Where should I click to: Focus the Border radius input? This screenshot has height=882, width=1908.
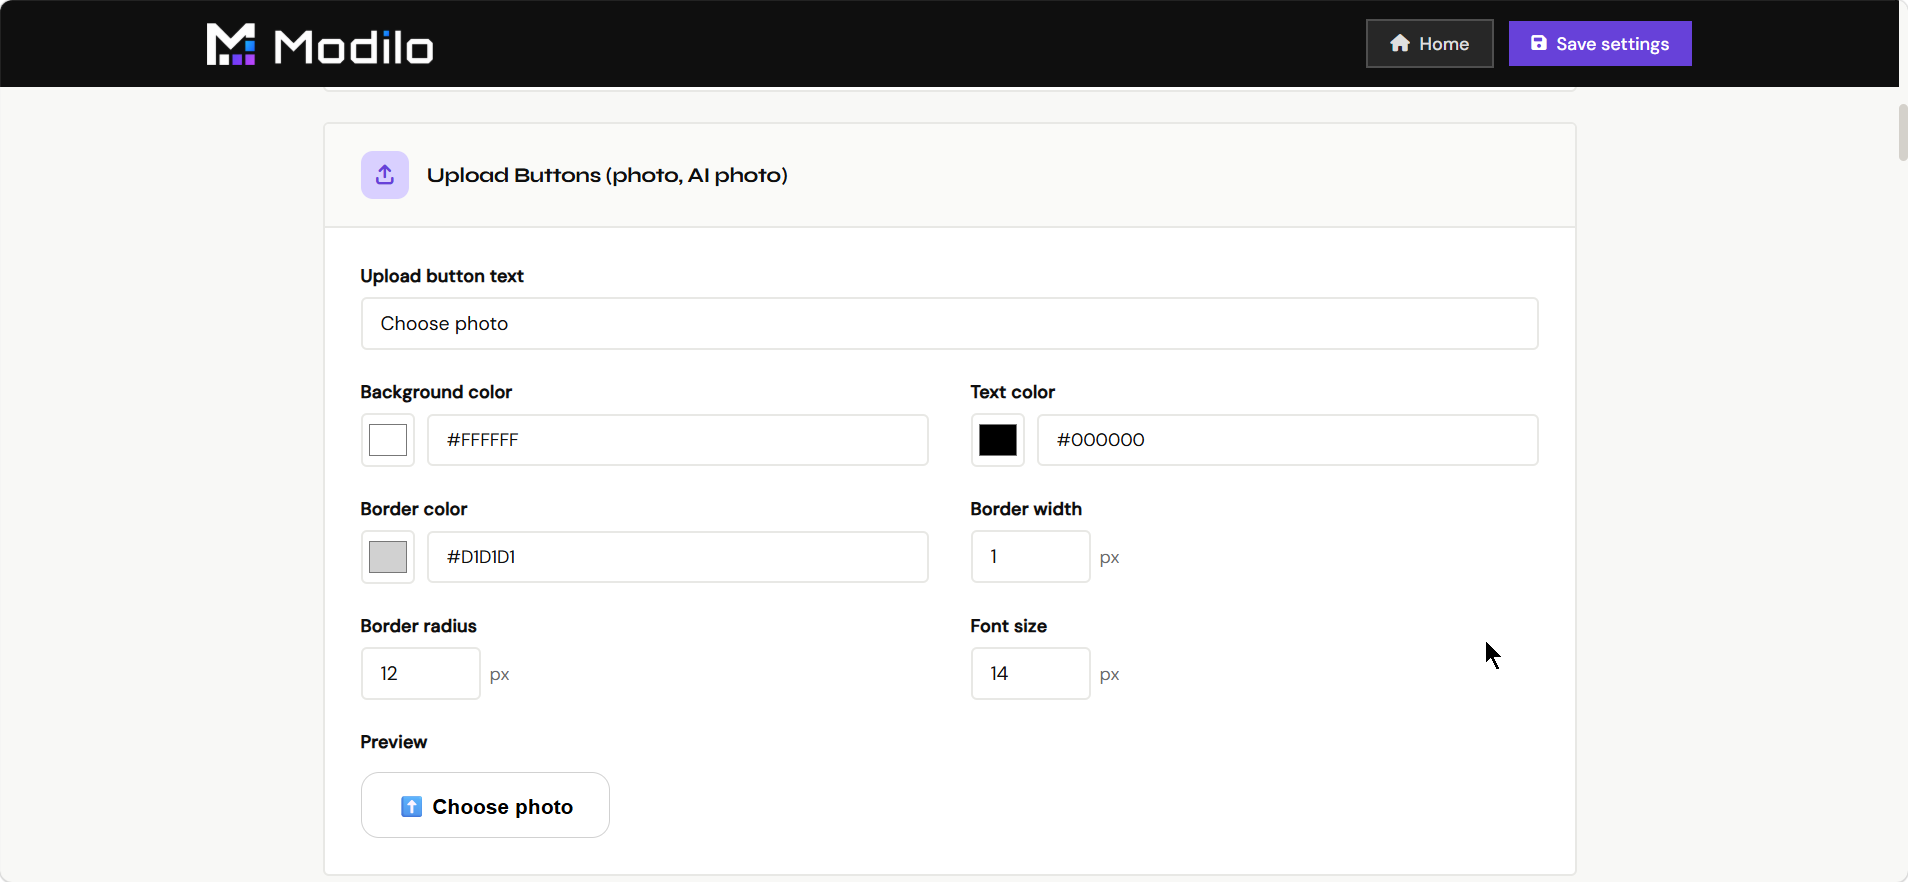pyautogui.click(x=421, y=674)
